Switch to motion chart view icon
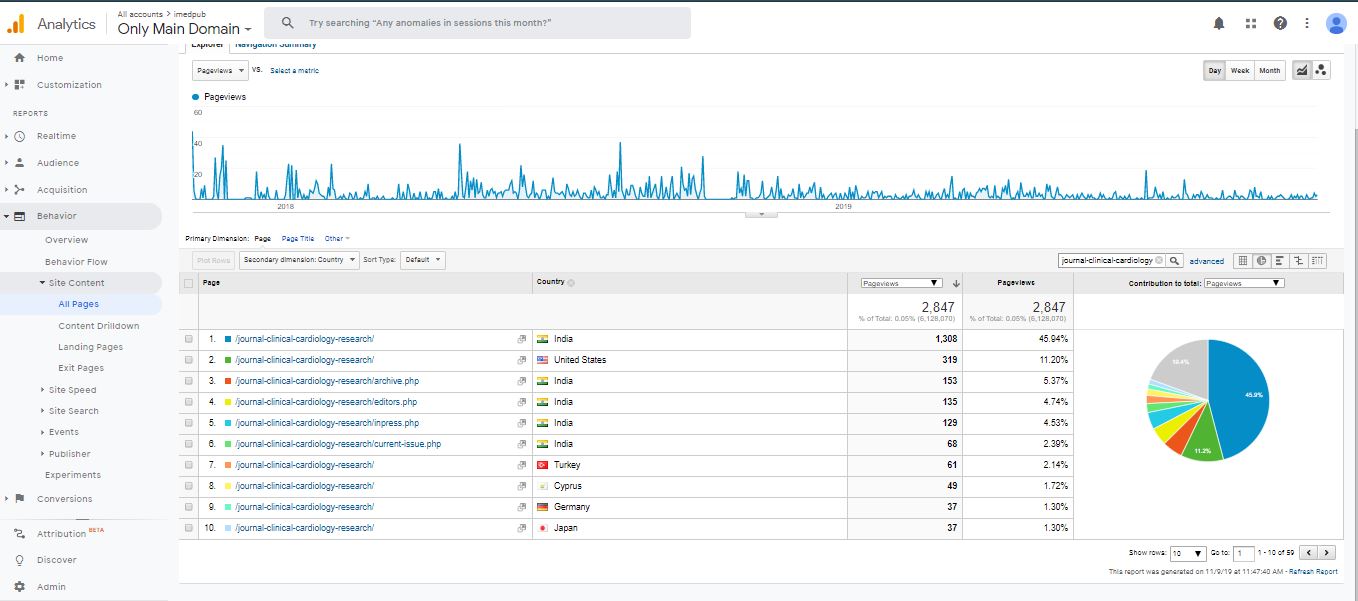This screenshot has height=601, width=1358. [x=1321, y=70]
